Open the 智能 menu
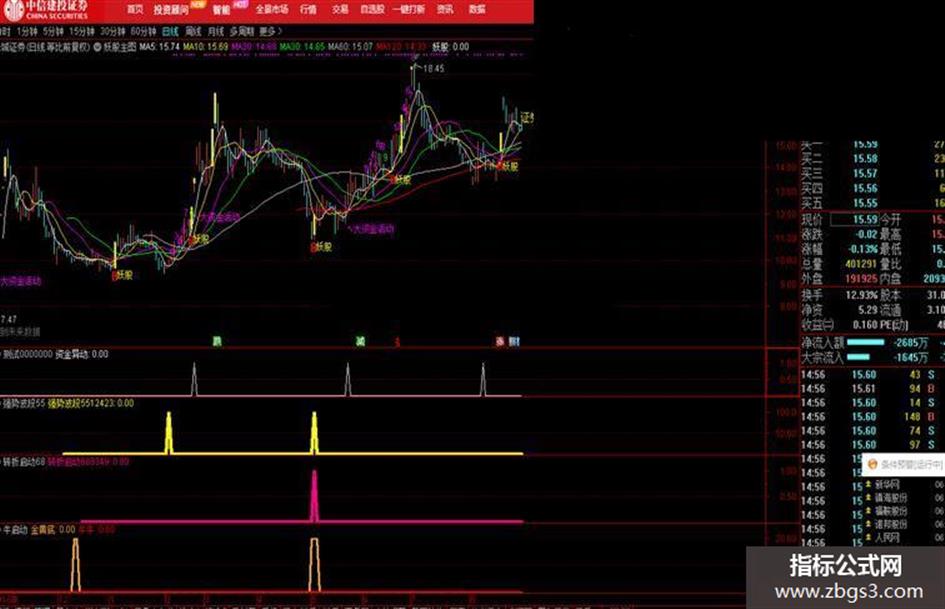Image resolution: width=945 pixels, height=609 pixels. point(221,10)
